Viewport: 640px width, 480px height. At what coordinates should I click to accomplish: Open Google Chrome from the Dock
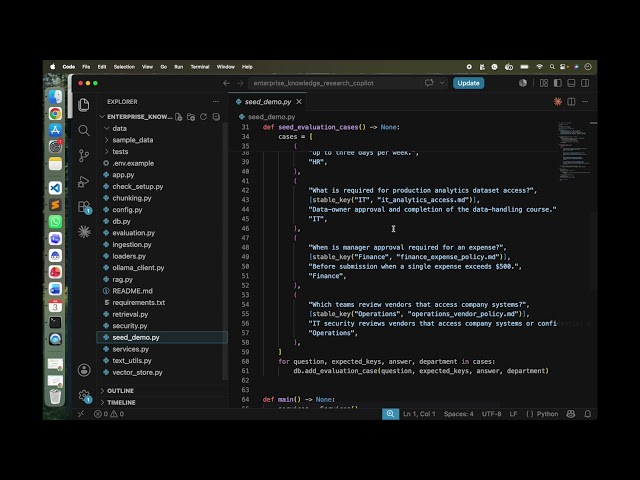(x=55, y=113)
